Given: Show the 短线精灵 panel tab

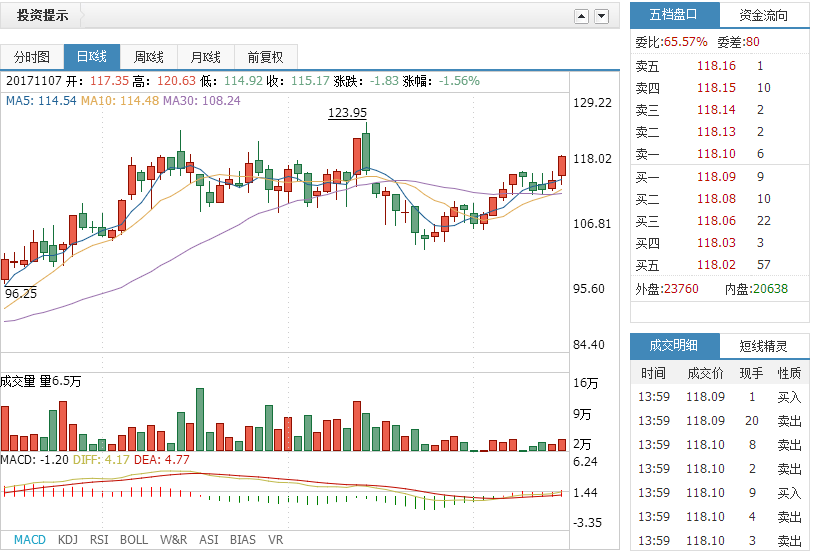Looking at the screenshot, I should 764,346.
